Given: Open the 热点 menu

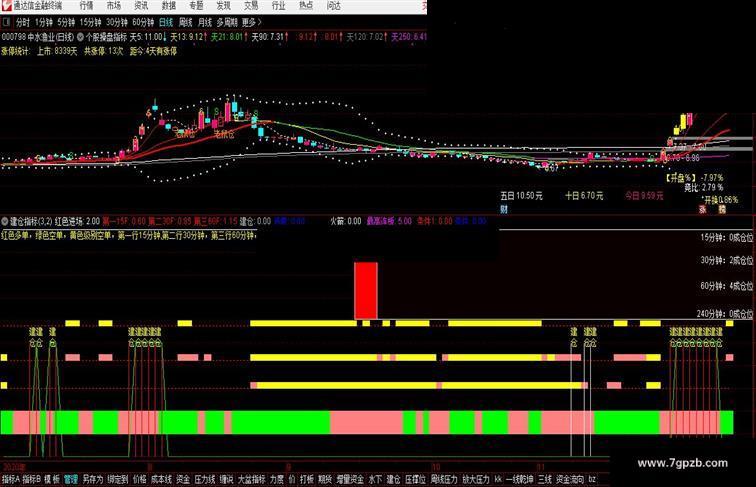Looking at the screenshot, I should (306, 6).
